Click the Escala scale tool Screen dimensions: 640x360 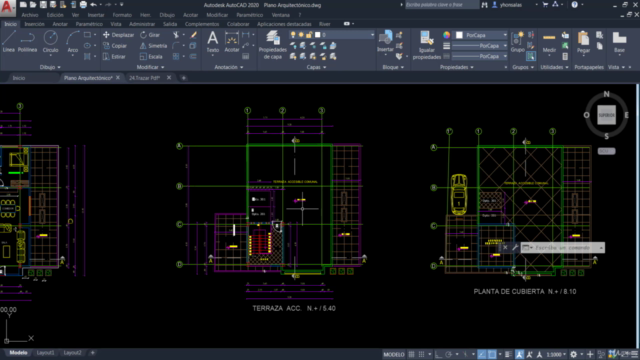[x=151, y=57]
